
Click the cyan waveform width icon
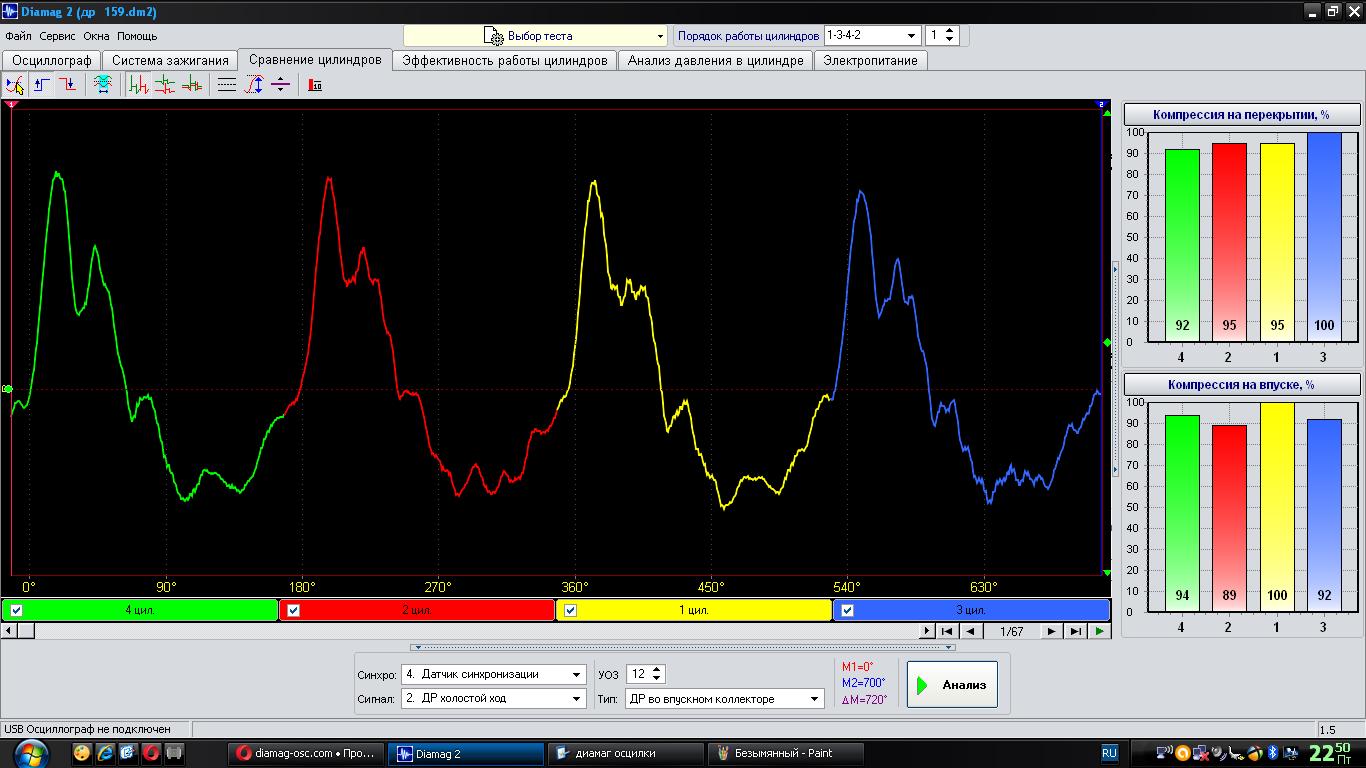[x=103, y=85]
